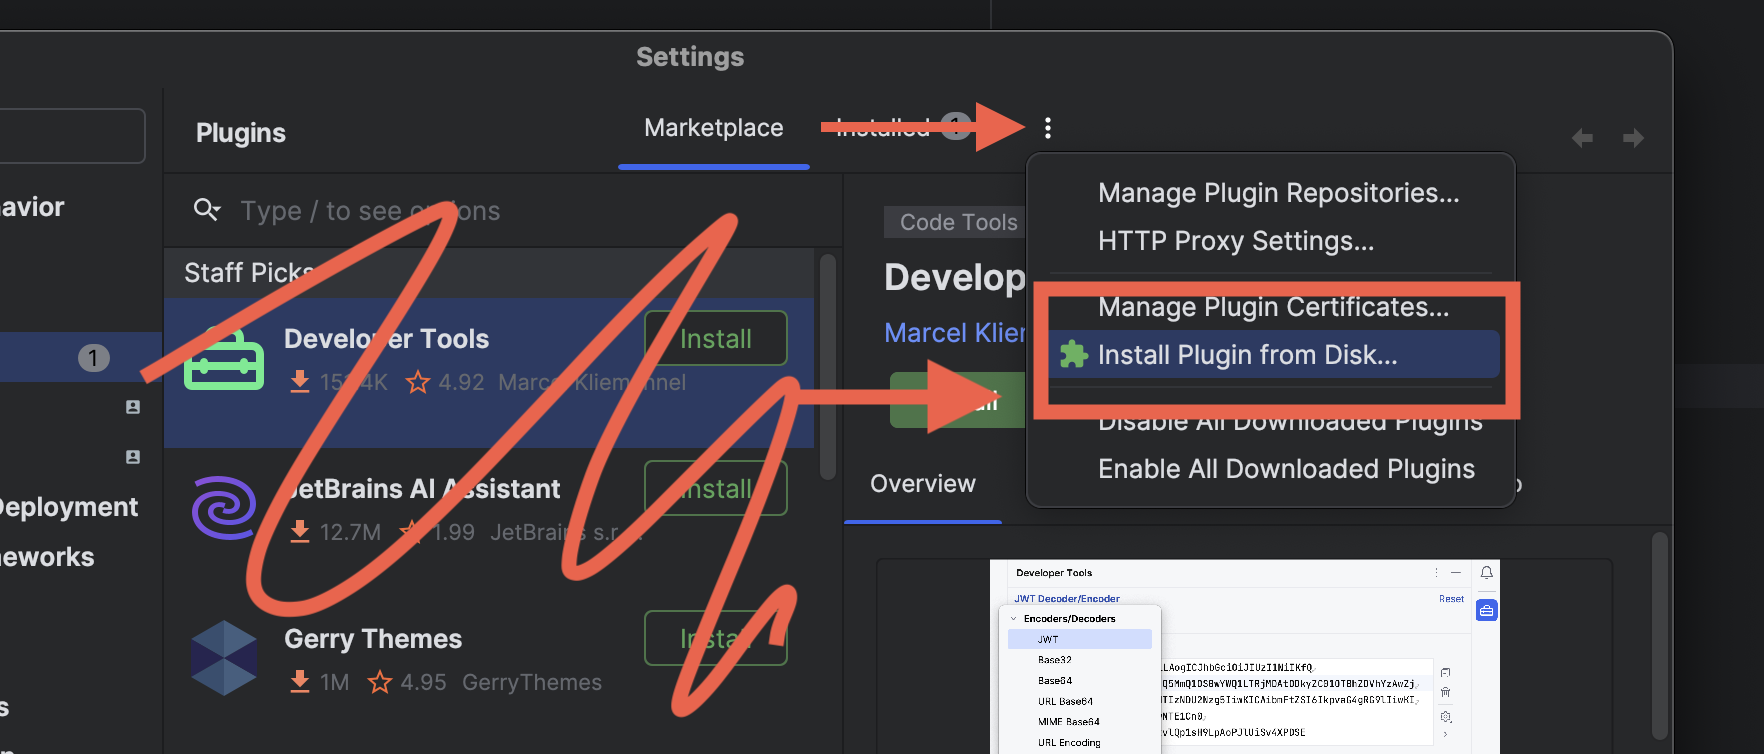The image size is (1764, 754).
Task: Click the JetBrains AI Assistant swirl icon
Action: coord(224,508)
